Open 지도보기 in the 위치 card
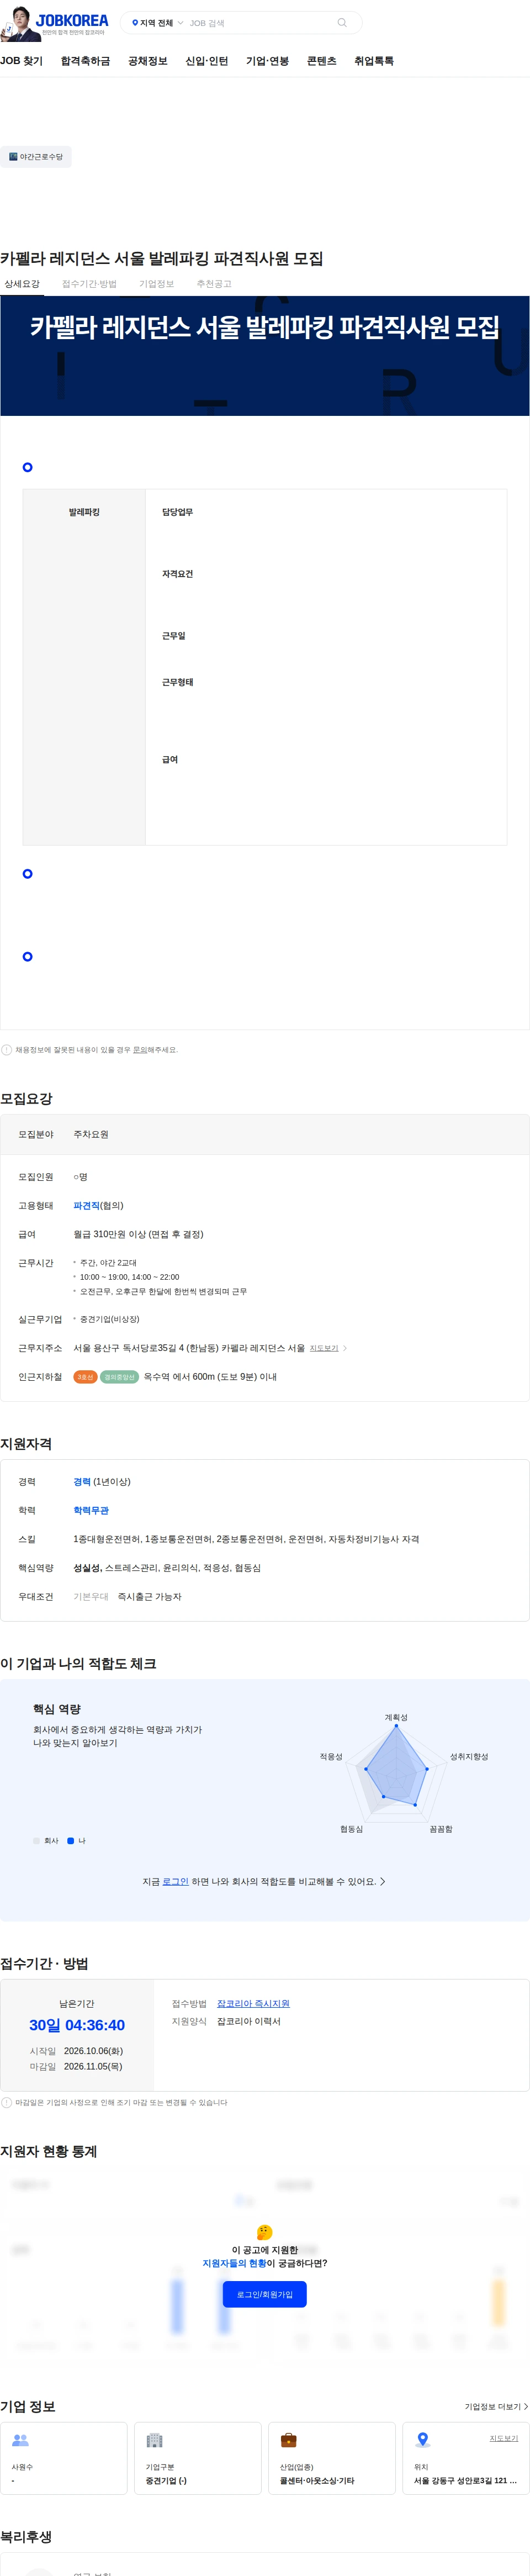The width and height of the screenshot is (530, 2576). [504, 2439]
